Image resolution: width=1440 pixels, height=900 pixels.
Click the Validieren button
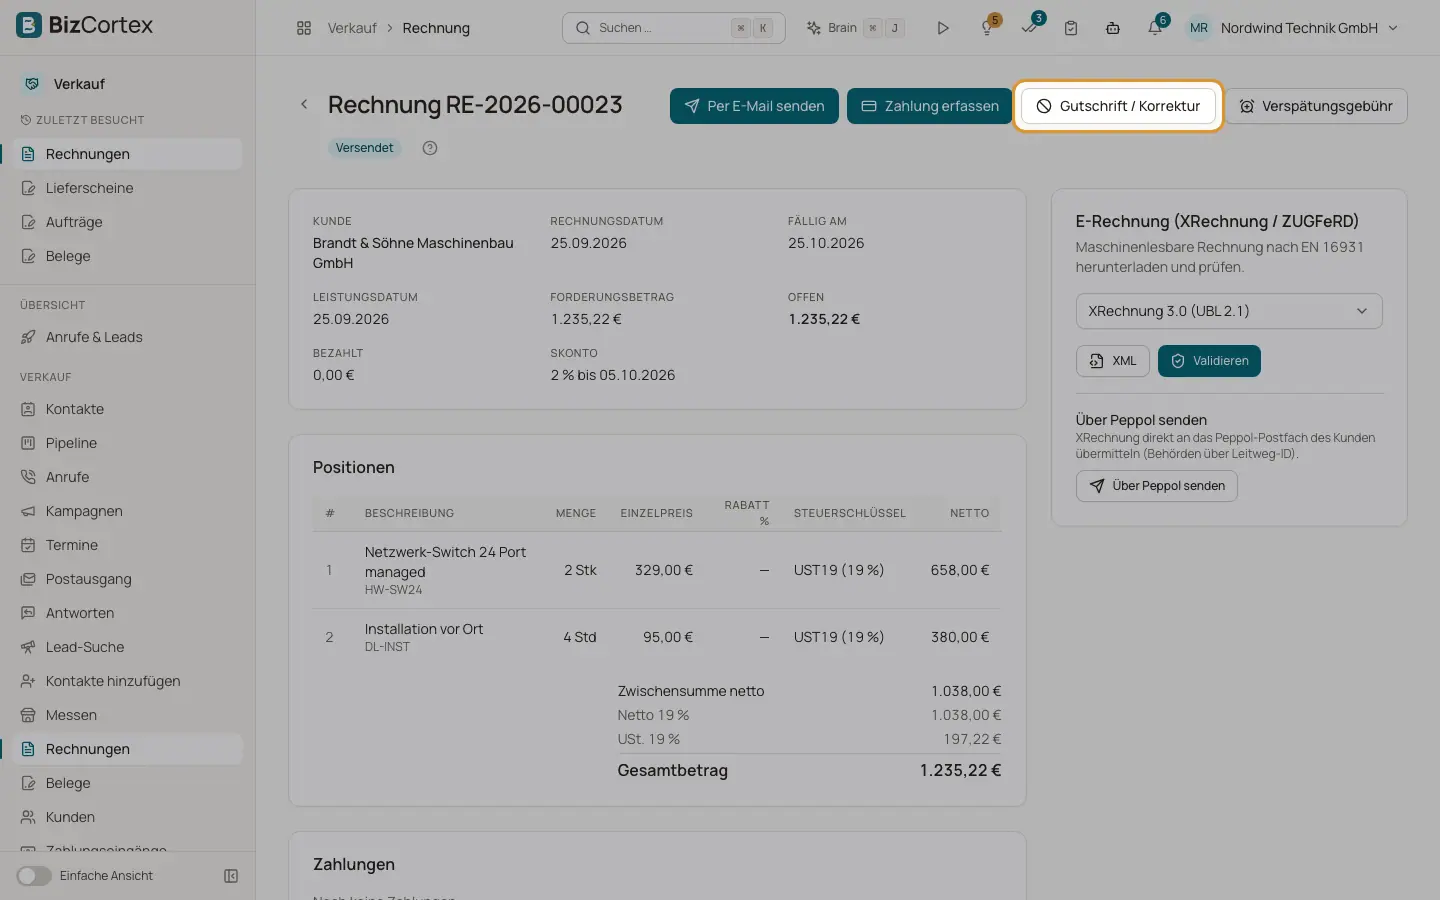[1209, 361]
